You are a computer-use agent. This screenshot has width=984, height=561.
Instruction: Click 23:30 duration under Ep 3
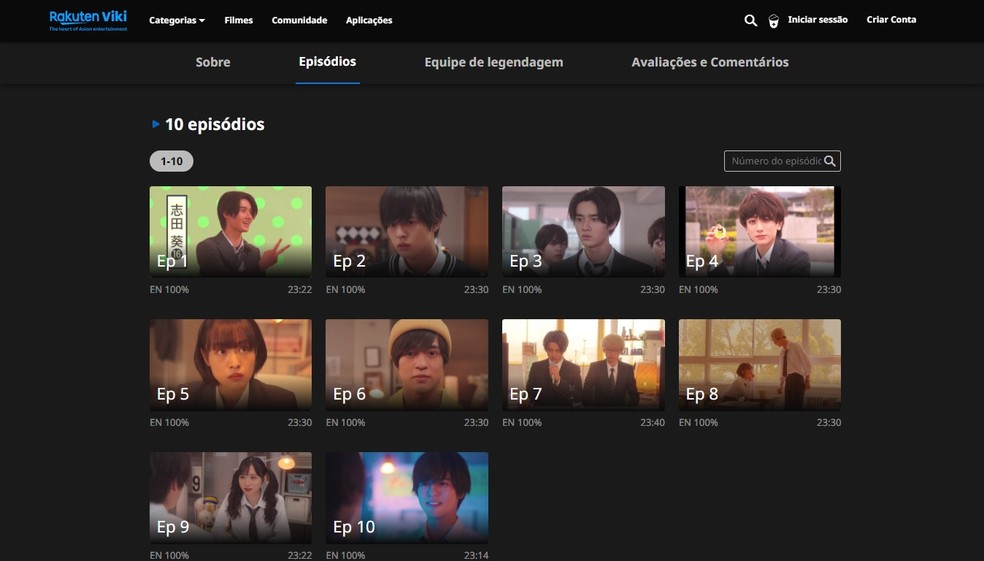click(652, 290)
